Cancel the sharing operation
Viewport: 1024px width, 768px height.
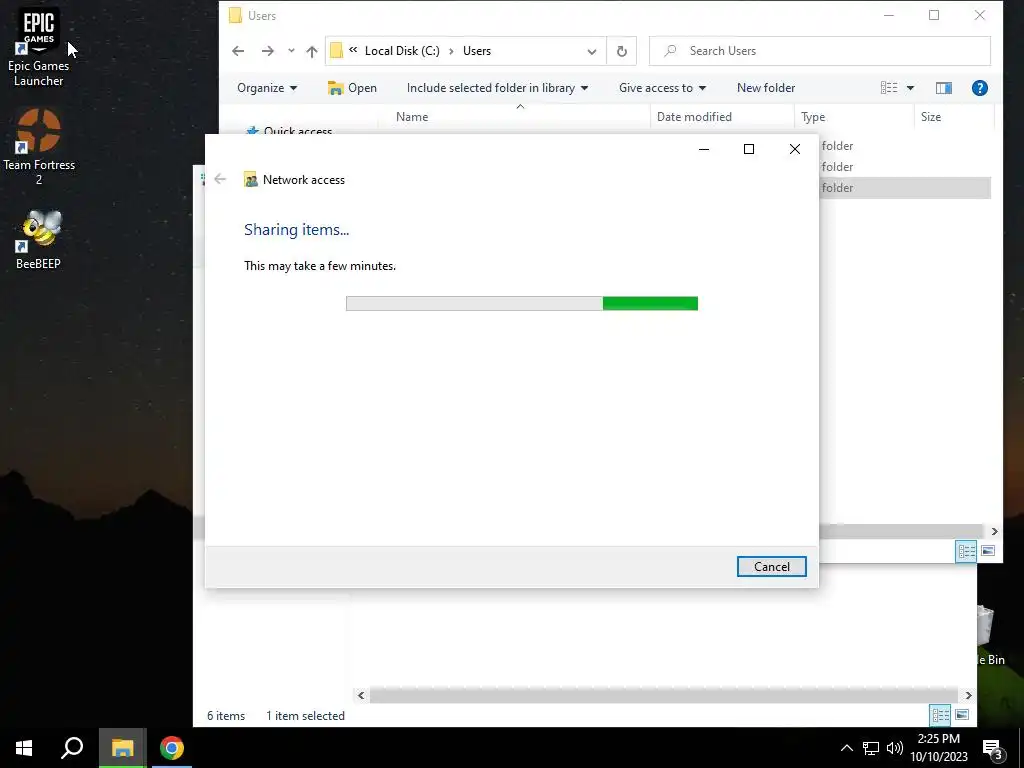[x=771, y=566]
